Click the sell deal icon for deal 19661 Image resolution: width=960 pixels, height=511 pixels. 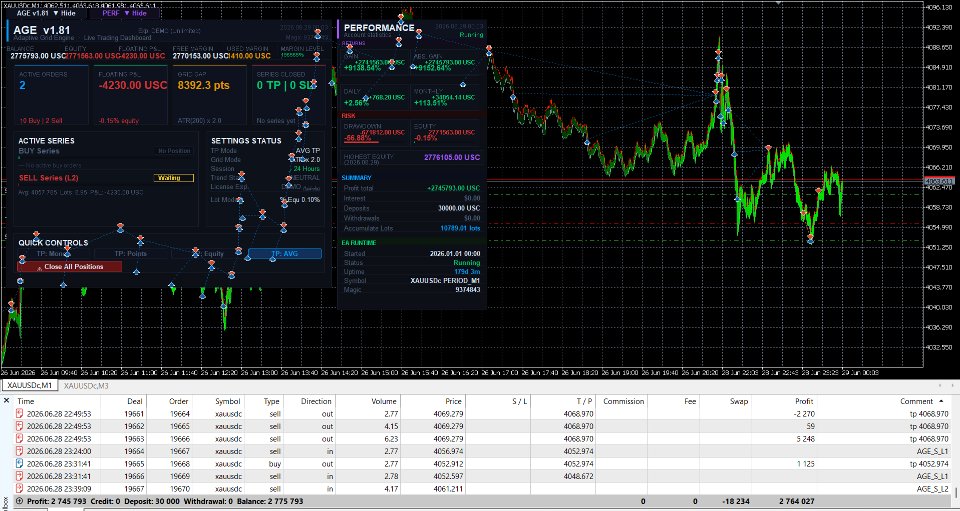pos(20,414)
